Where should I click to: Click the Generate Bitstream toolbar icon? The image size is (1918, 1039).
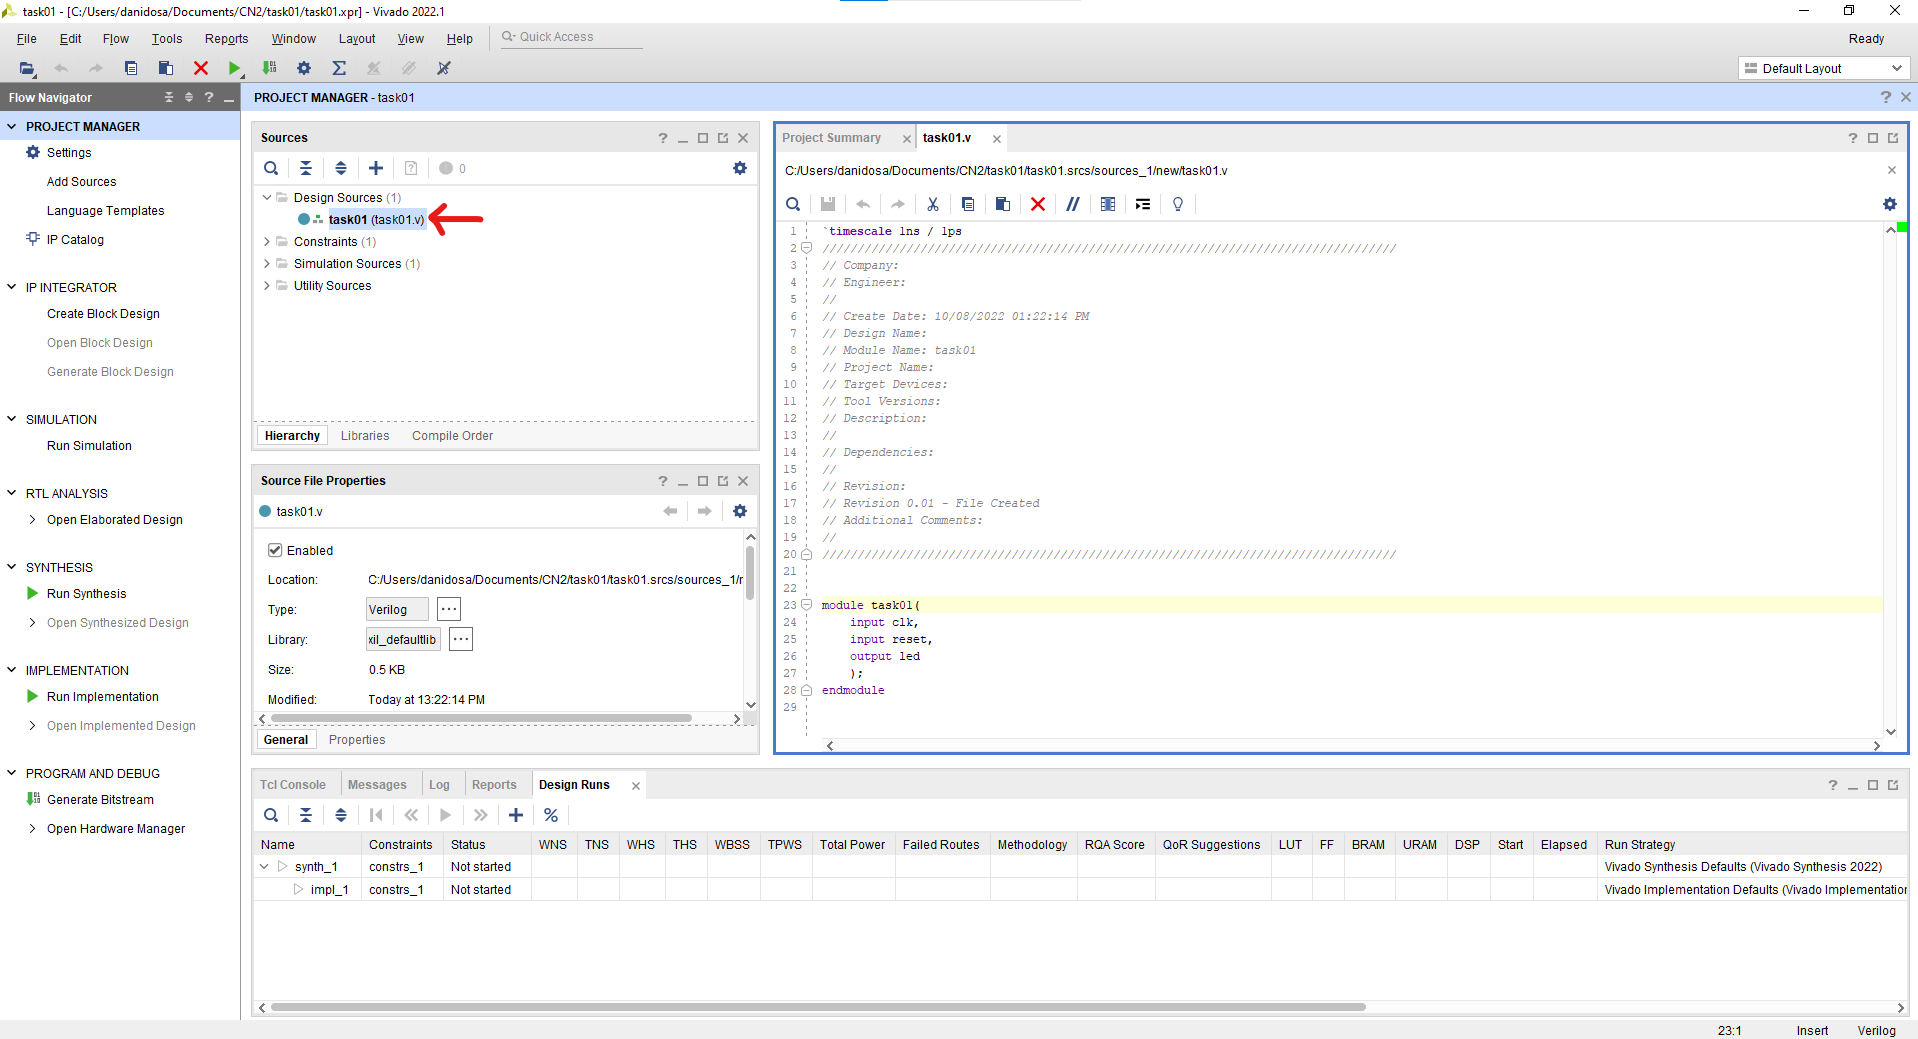pos(269,68)
